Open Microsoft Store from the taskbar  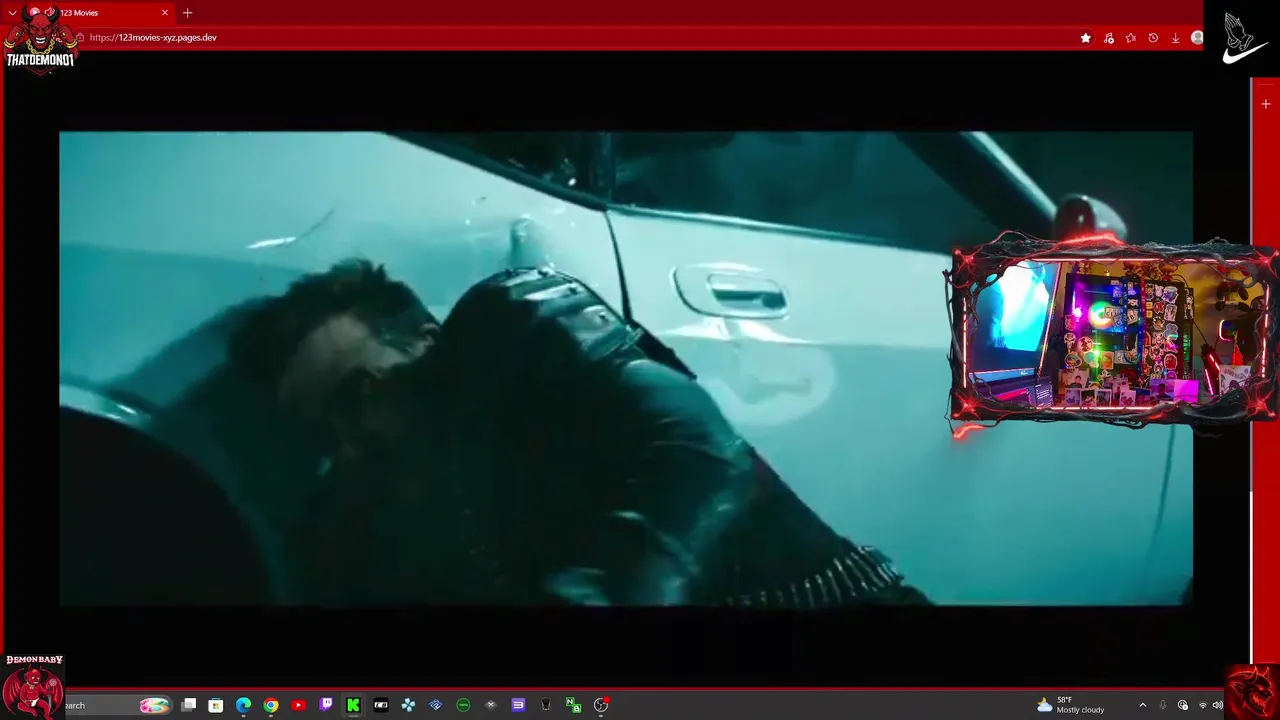coord(215,705)
